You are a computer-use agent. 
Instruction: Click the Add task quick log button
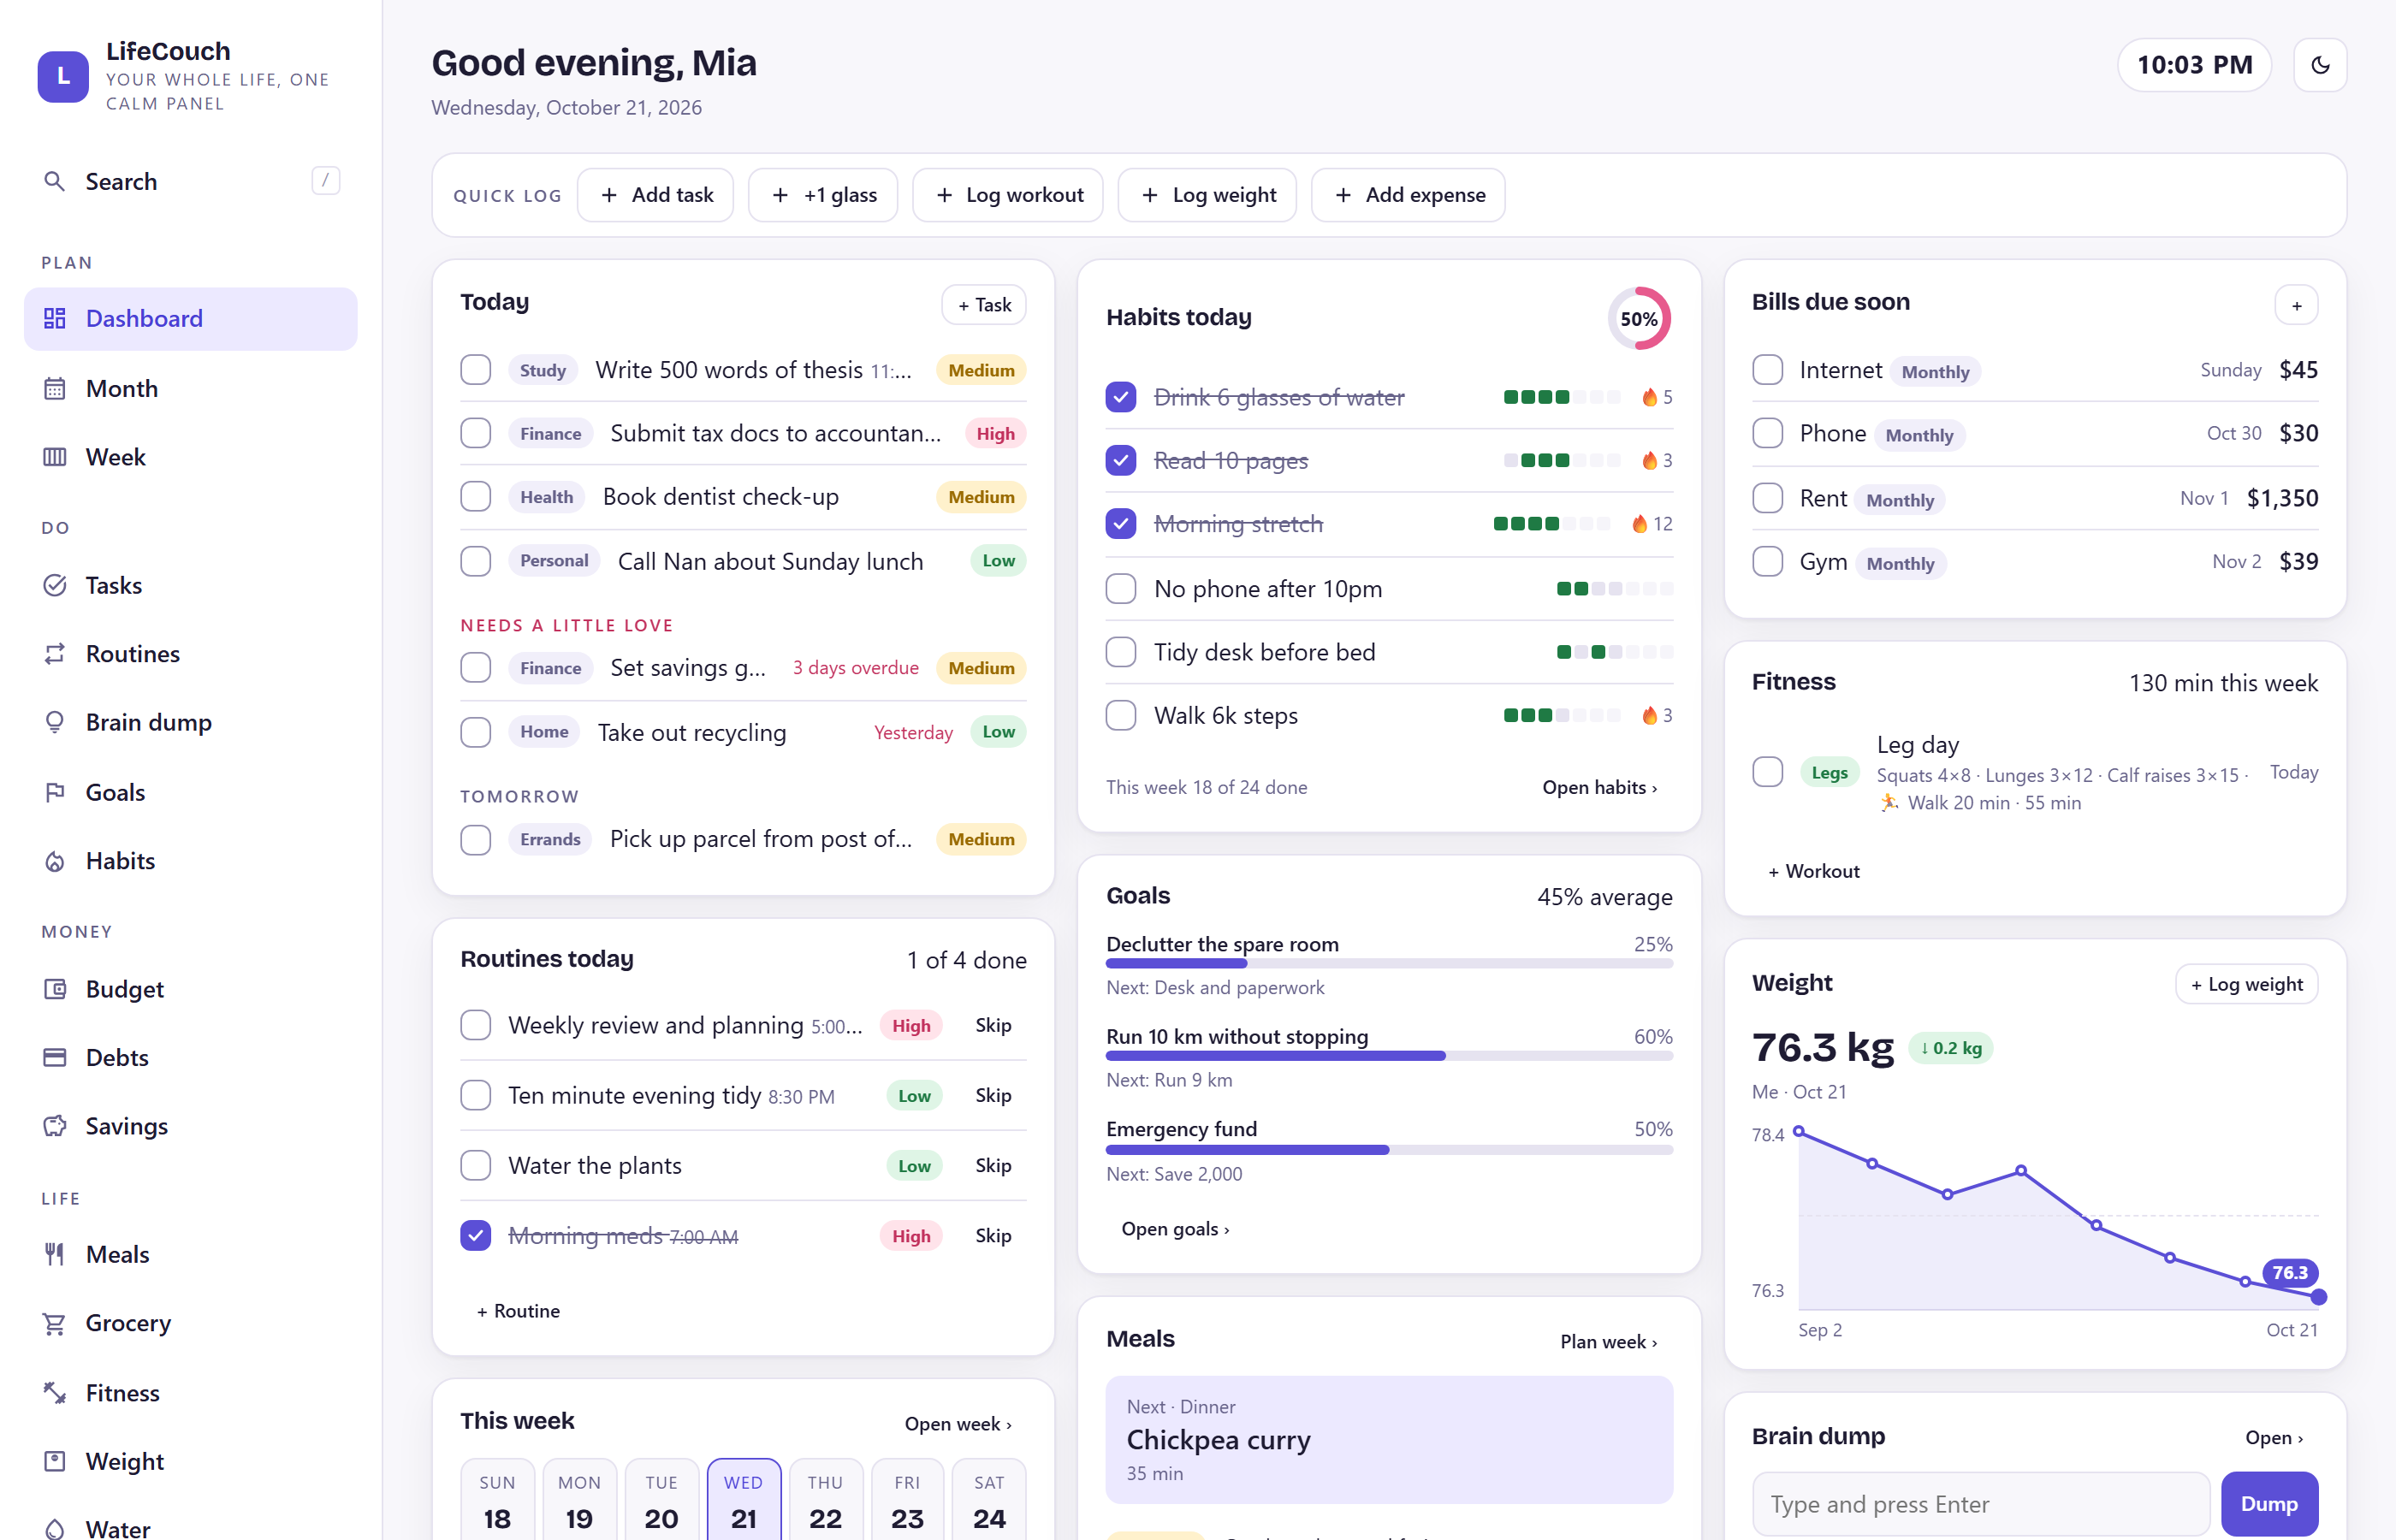tap(656, 195)
